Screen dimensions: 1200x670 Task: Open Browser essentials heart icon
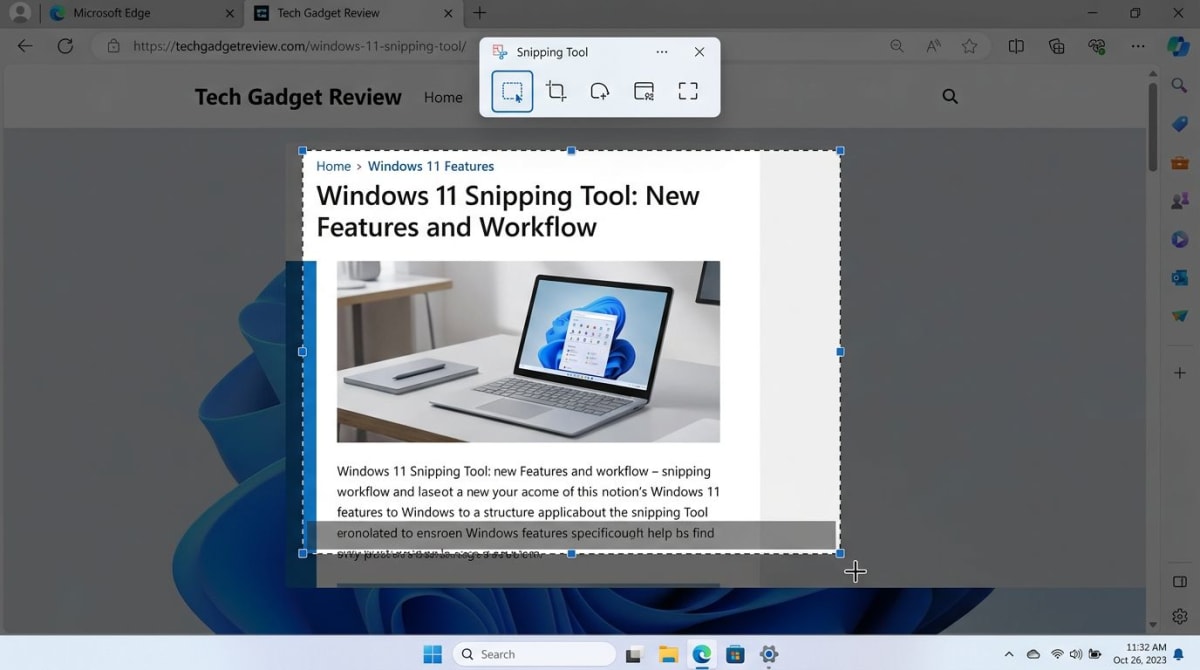tap(1097, 46)
